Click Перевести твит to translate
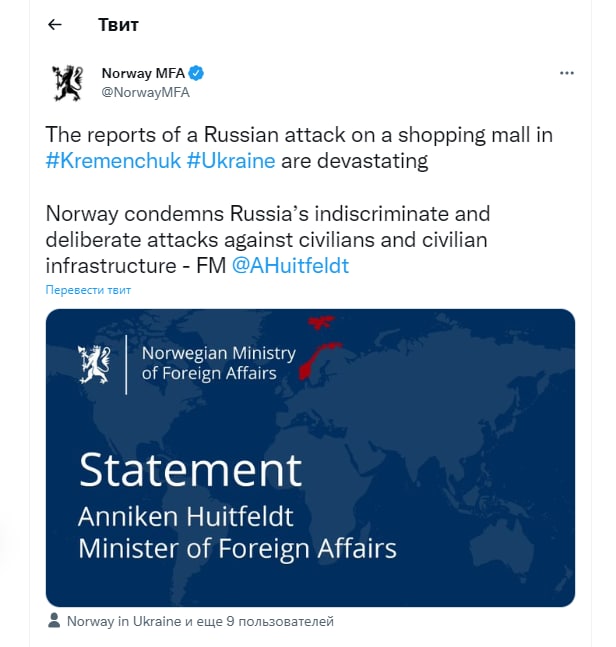 pos(88,290)
